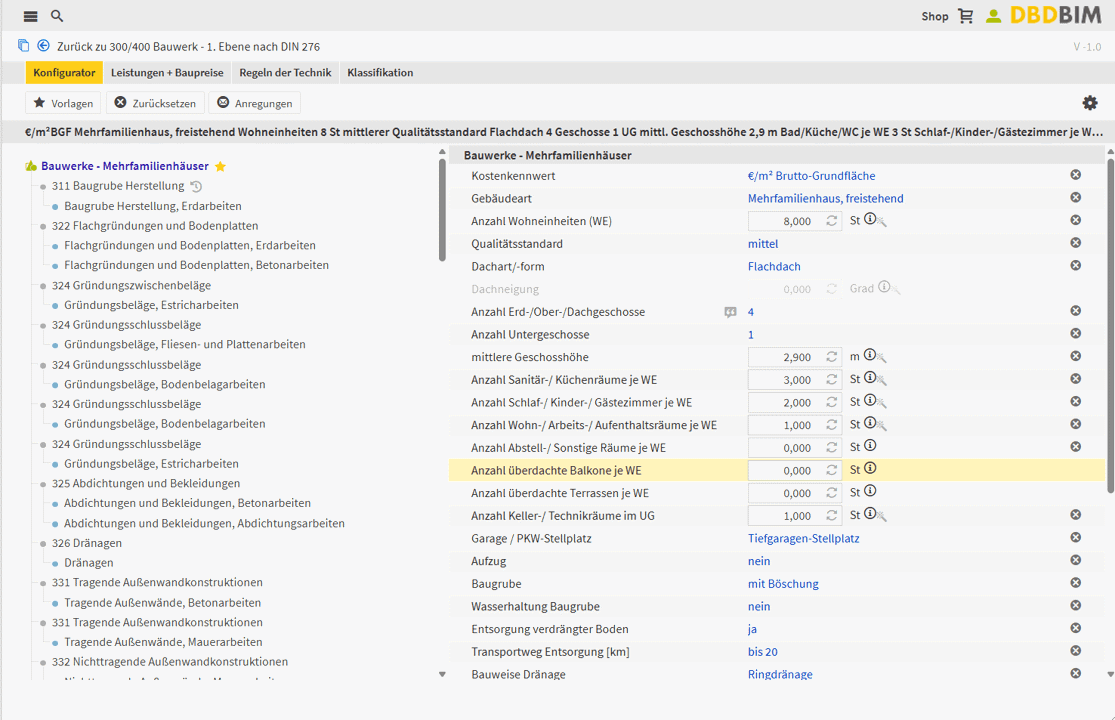This screenshot has width=1115, height=720.
Task: Click the properties panel scrollbar thumb
Action: coord(1110,326)
